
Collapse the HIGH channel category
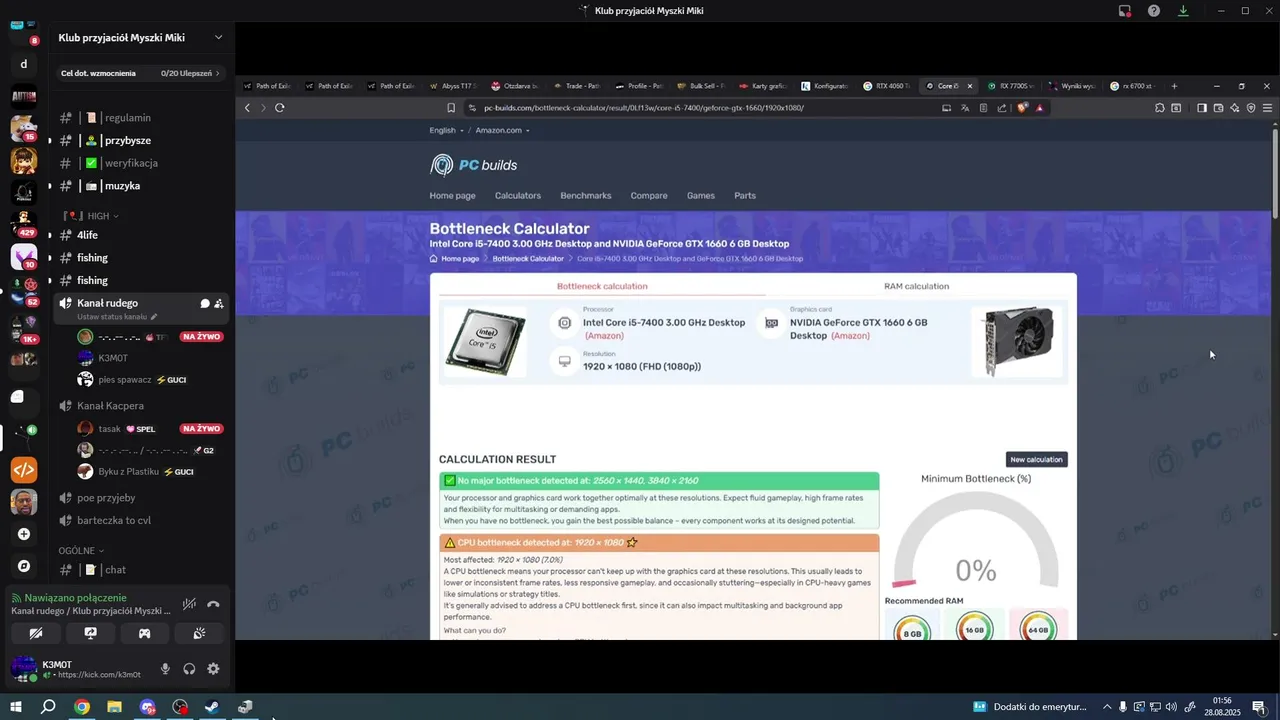pos(97,216)
